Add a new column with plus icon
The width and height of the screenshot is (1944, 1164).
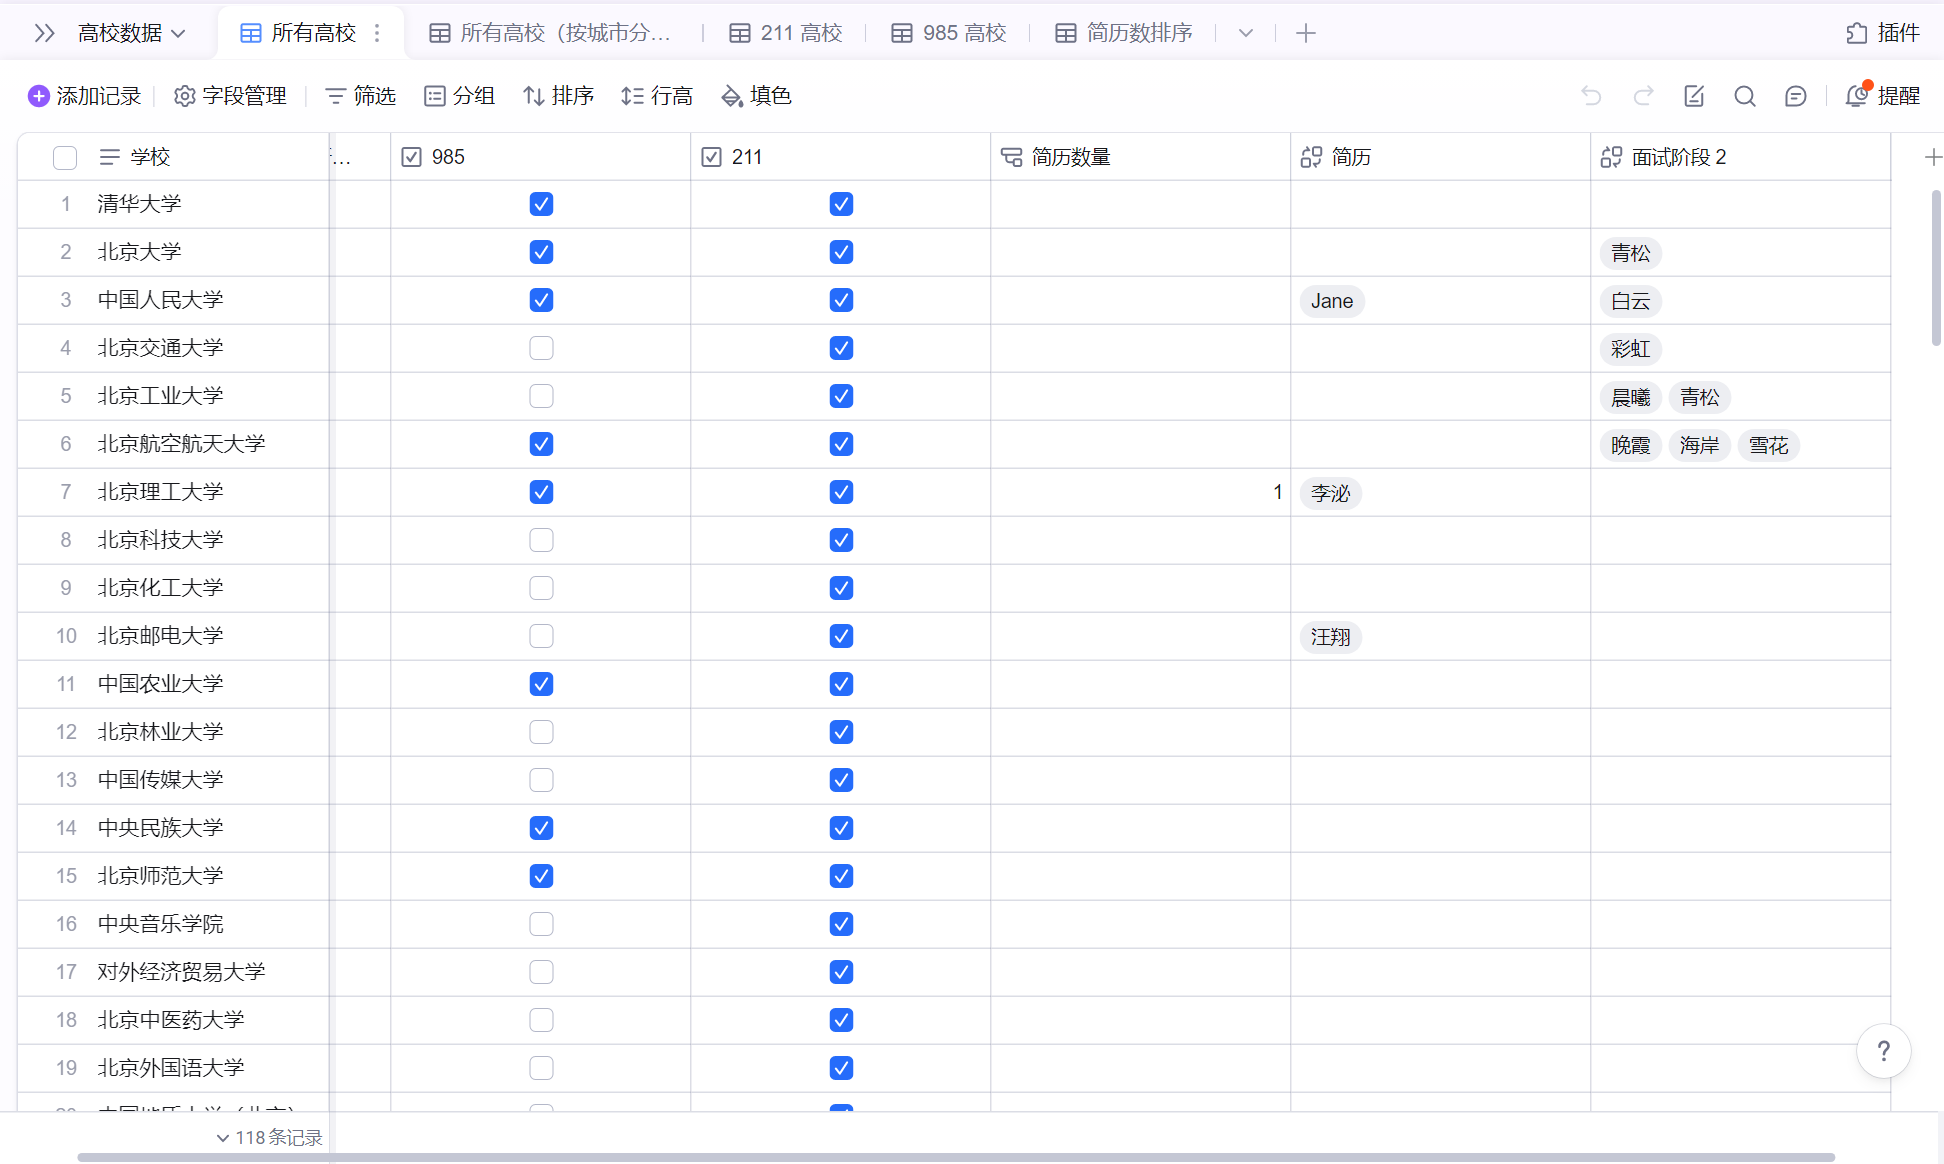point(1932,157)
